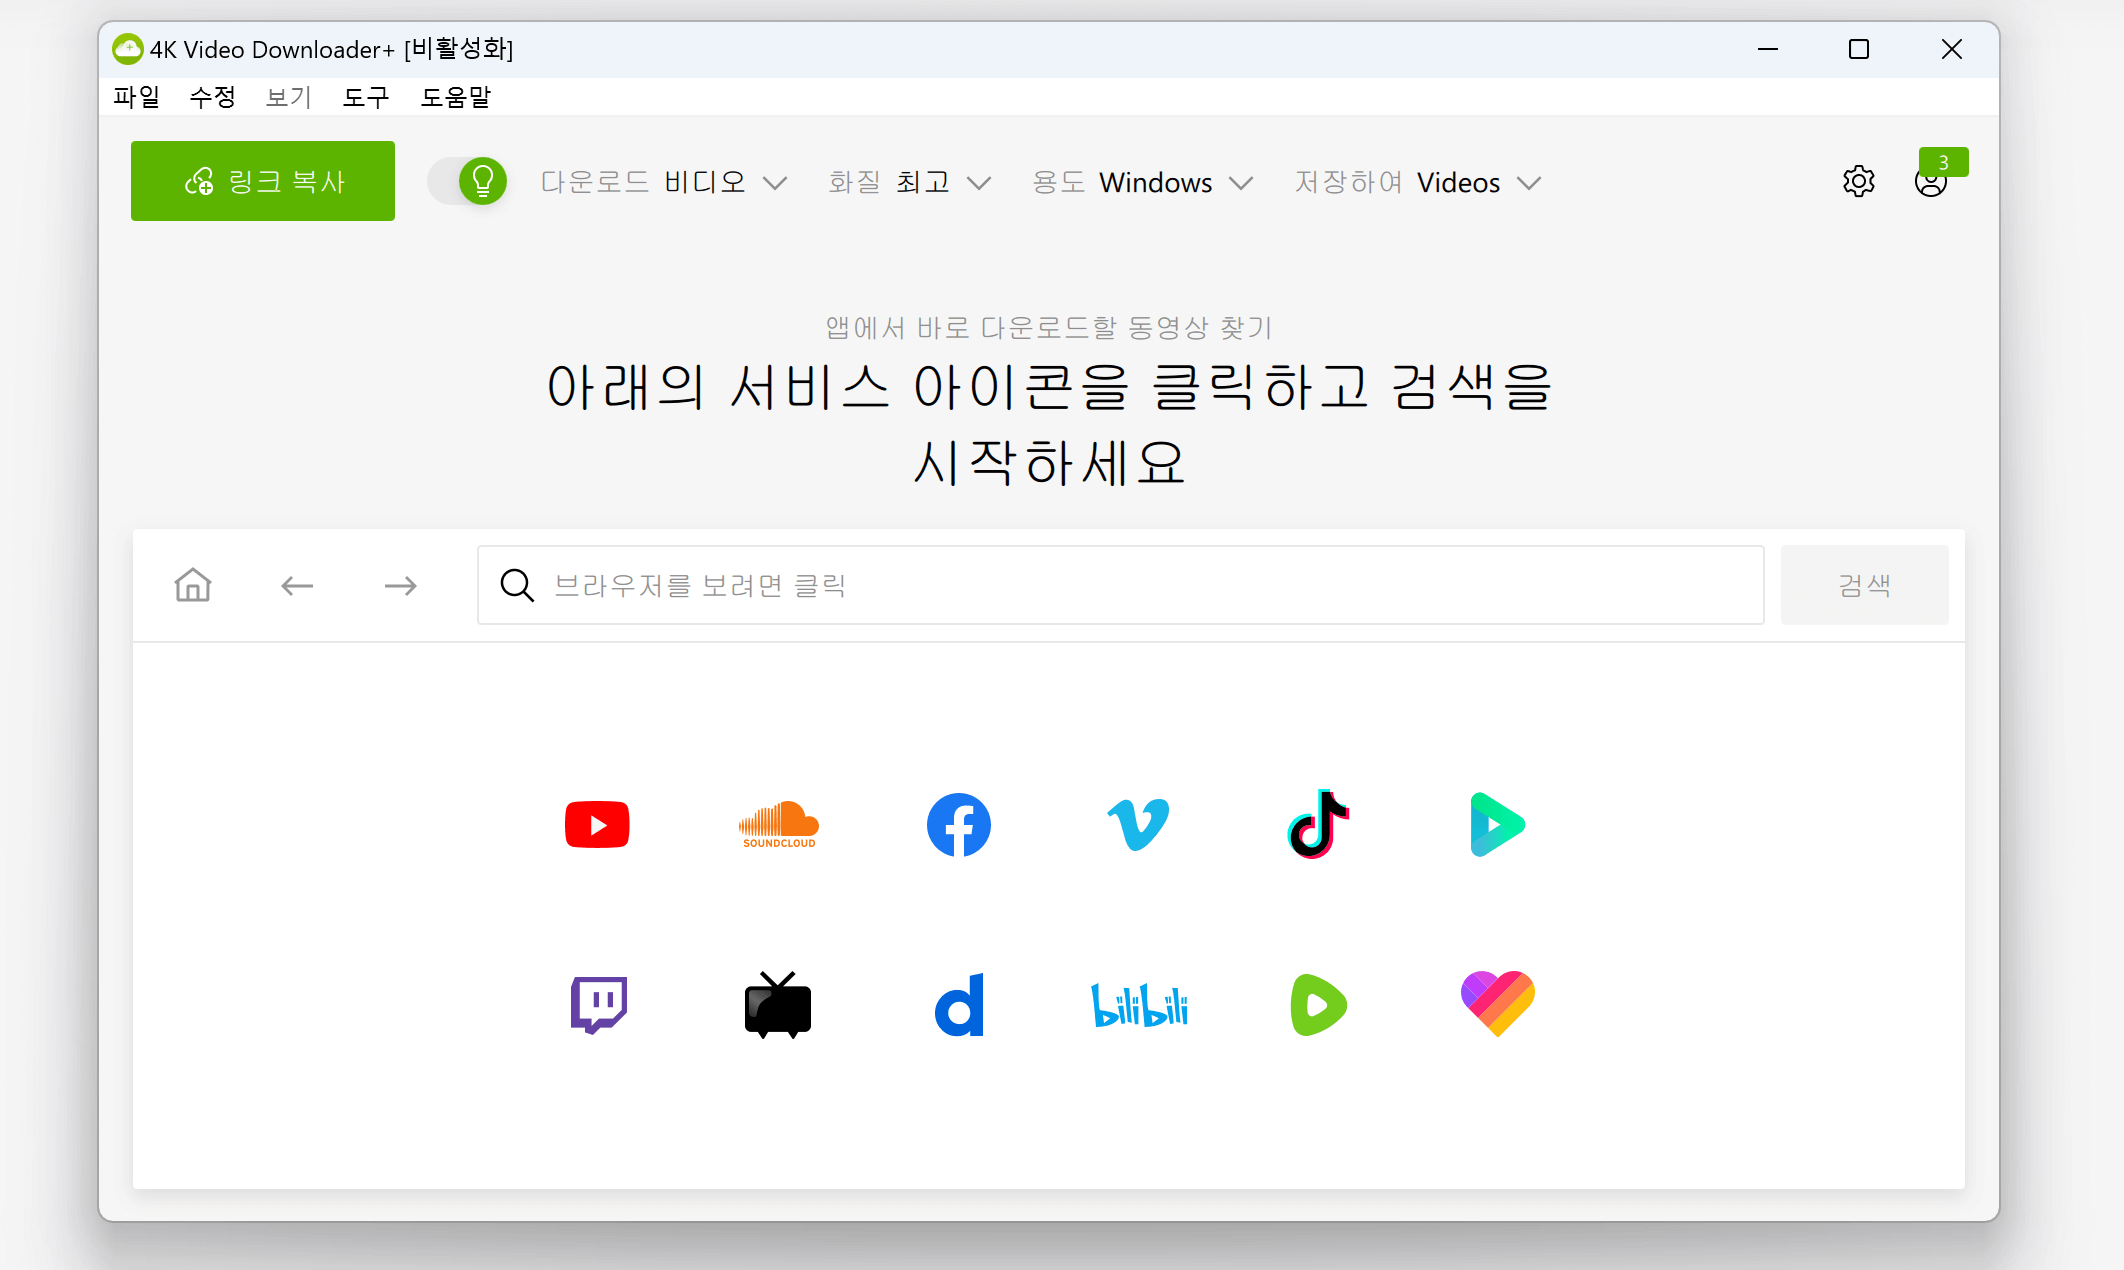Close the 4K Video Downloader+ window
Viewport: 2124px width, 1270px height.
tap(1951, 49)
